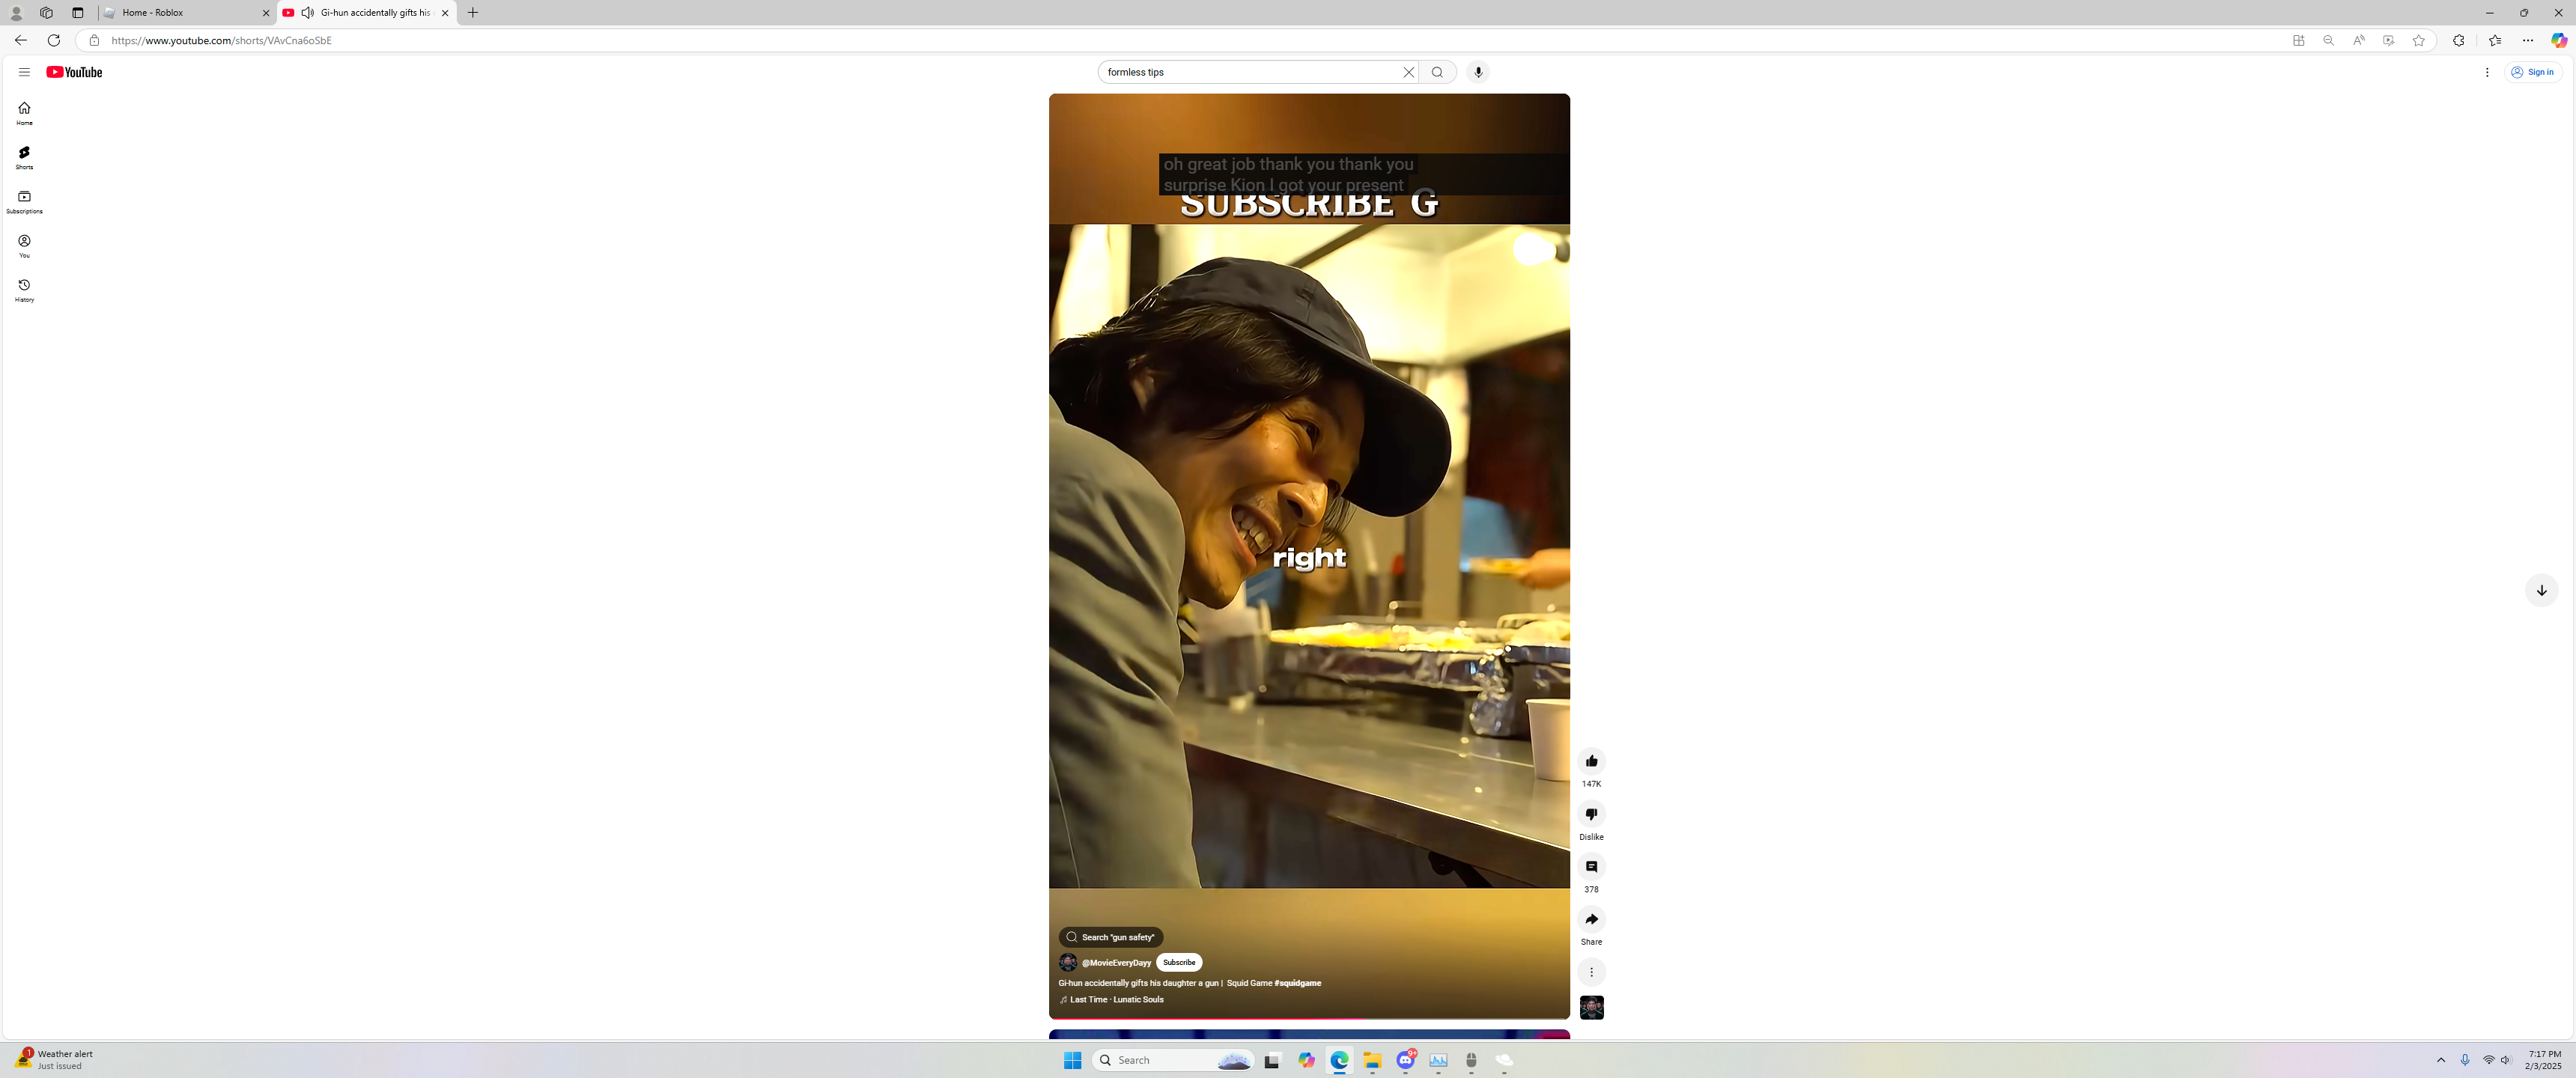Go to Home in YouTube sidebar

point(24,113)
